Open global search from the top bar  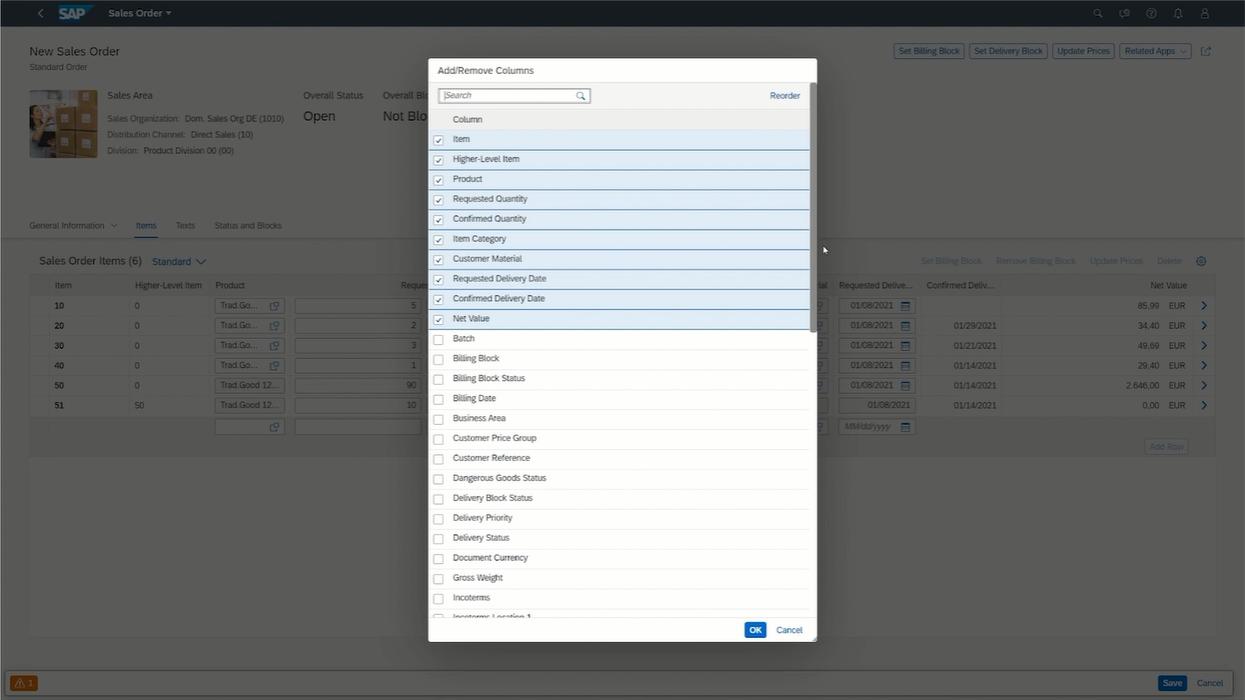[1097, 13]
